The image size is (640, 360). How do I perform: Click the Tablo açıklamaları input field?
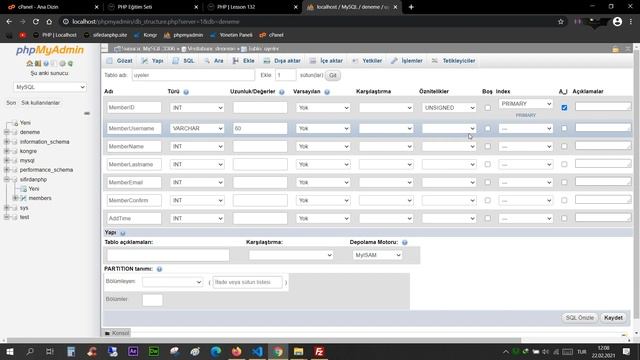[168, 255]
